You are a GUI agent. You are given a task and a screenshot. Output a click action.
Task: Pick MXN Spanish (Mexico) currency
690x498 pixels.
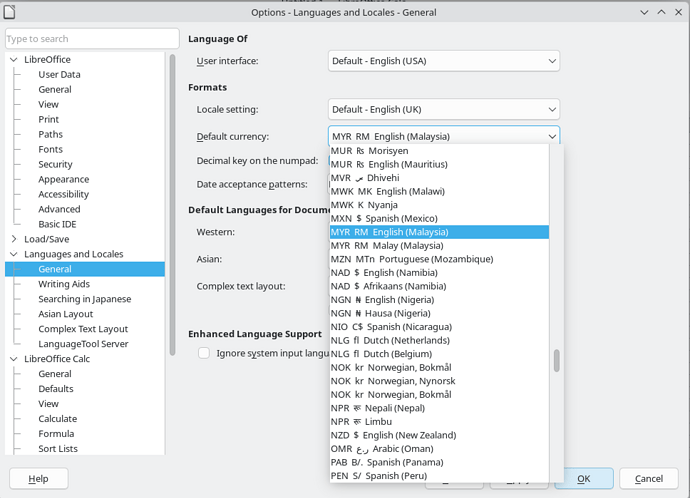point(439,218)
